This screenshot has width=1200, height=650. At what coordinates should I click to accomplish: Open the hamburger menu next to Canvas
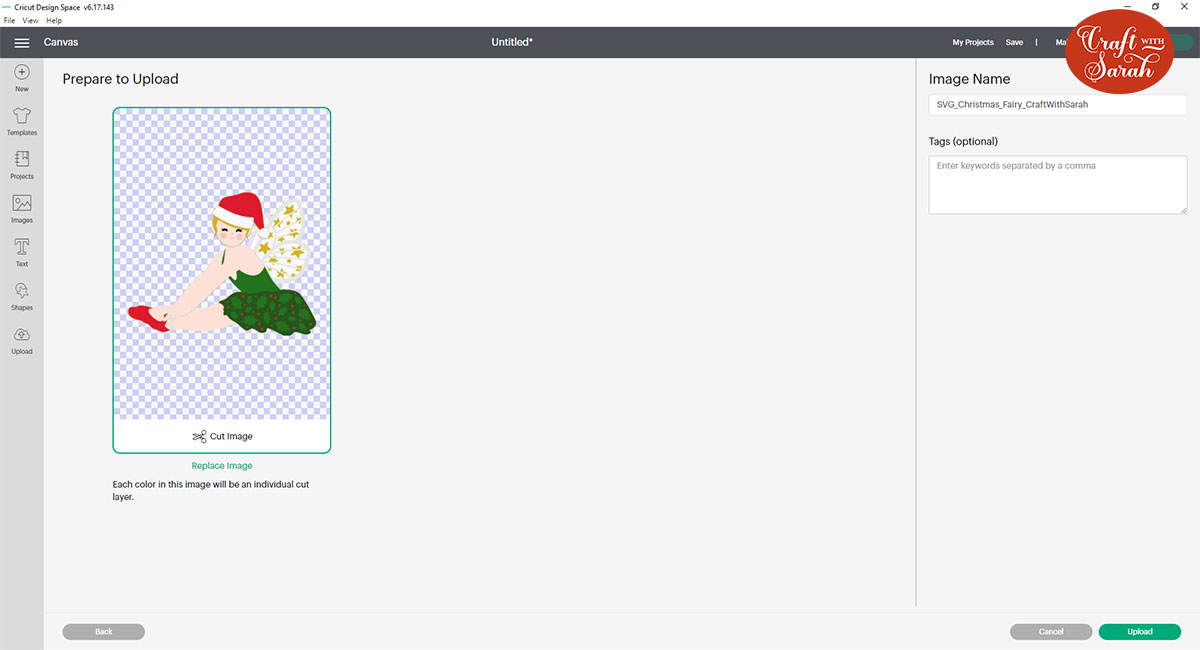tap(21, 42)
